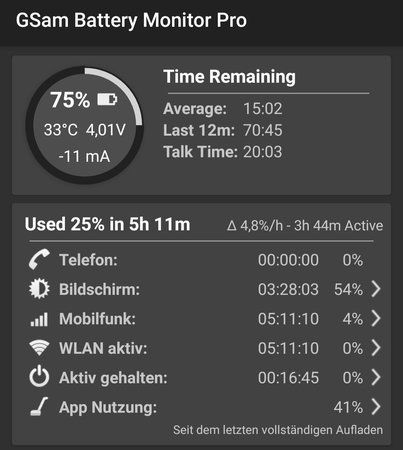Image resolution: width=403 pixels, height=450 pixels.
Task: Open App Nutzung details via chevron arrow
Action: pyautogui.click(x=376, y=407)
